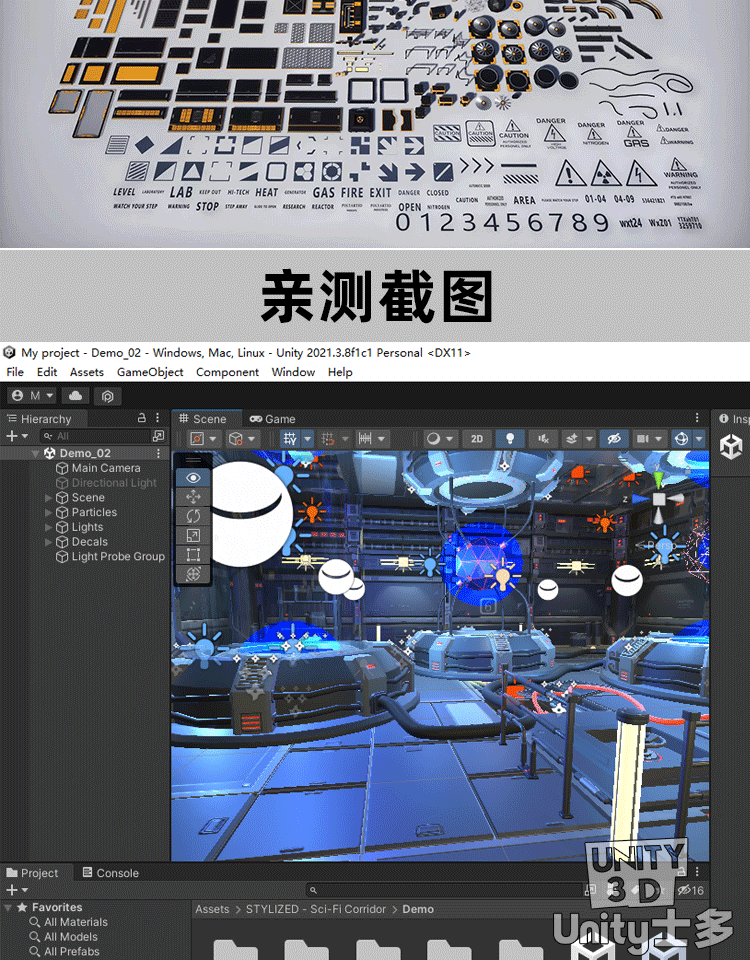
Task: Toggle scene visibility hidden-objects eye button
Action: click(613, 438)
